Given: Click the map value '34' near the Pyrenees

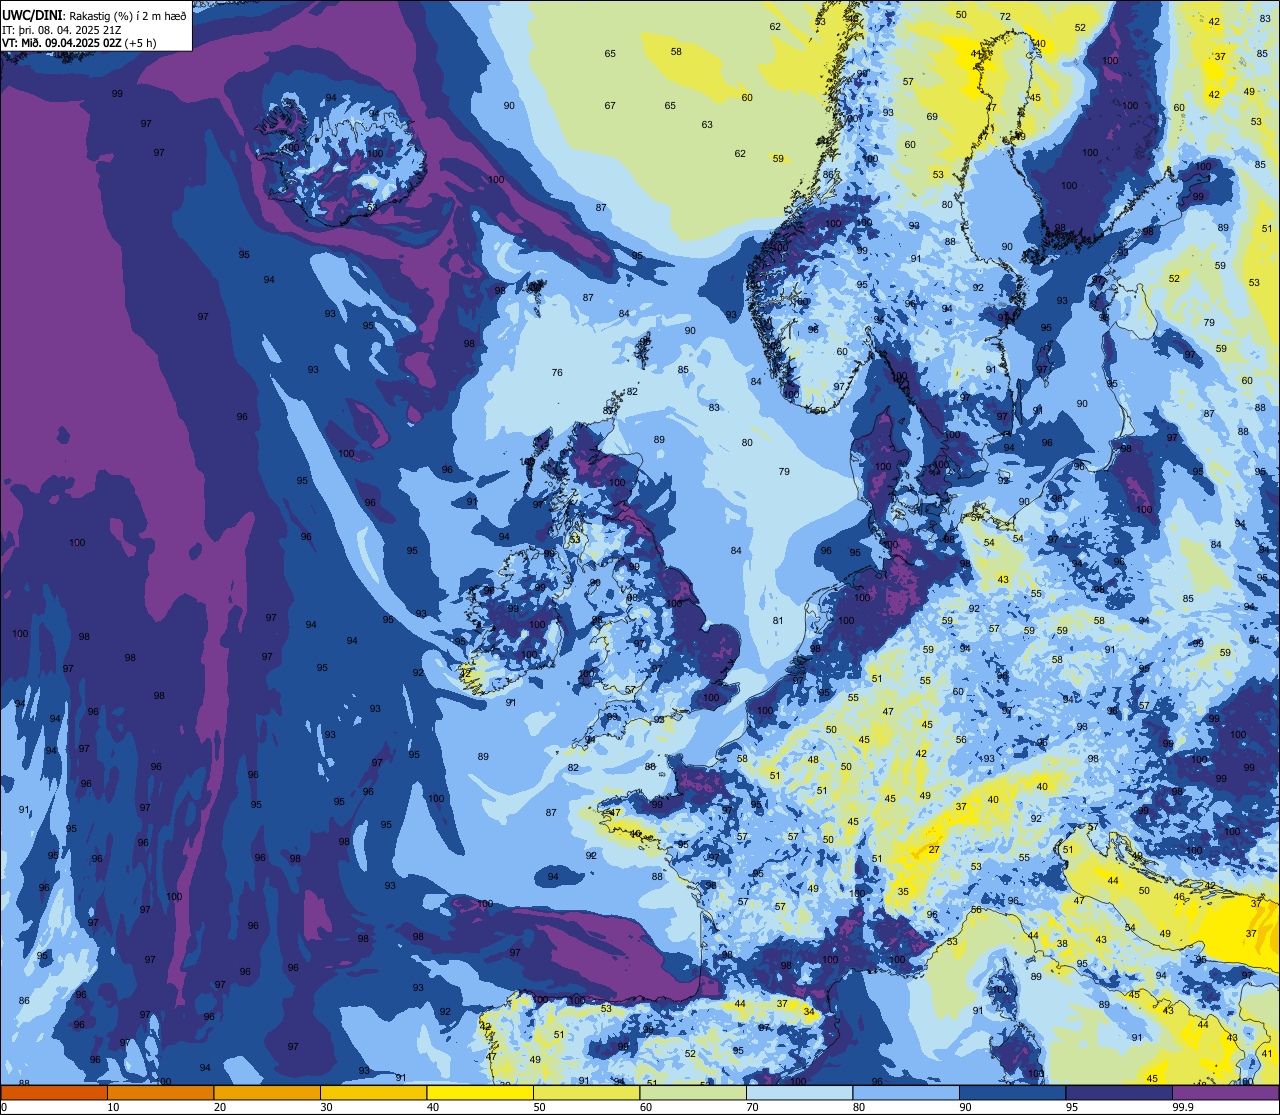Looking at the screenshot, I should [808, 1012].
